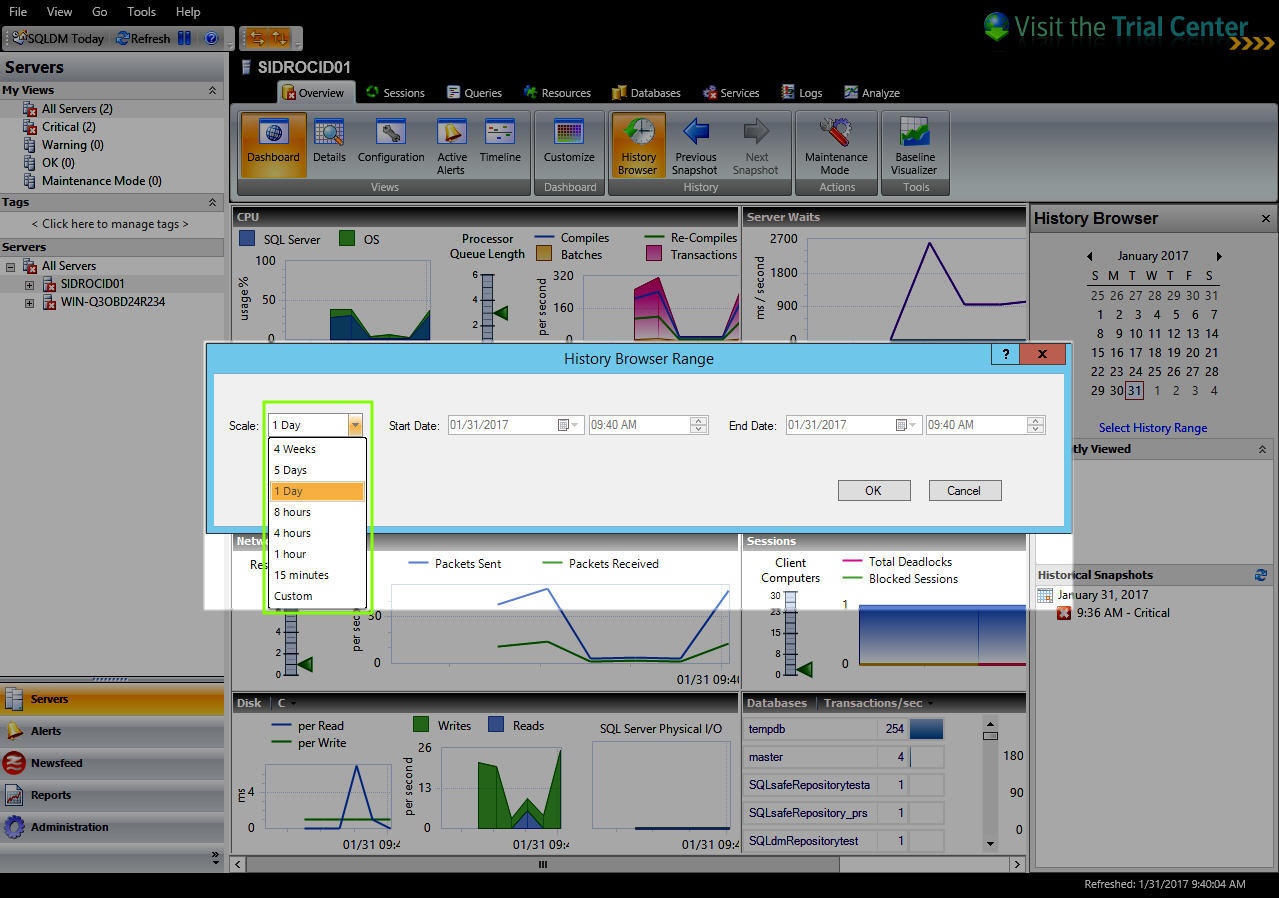The height and width of the screenshot is (898, 1279).
Task: Select date 31 in January calendar
Action: tap(1134, 391)
